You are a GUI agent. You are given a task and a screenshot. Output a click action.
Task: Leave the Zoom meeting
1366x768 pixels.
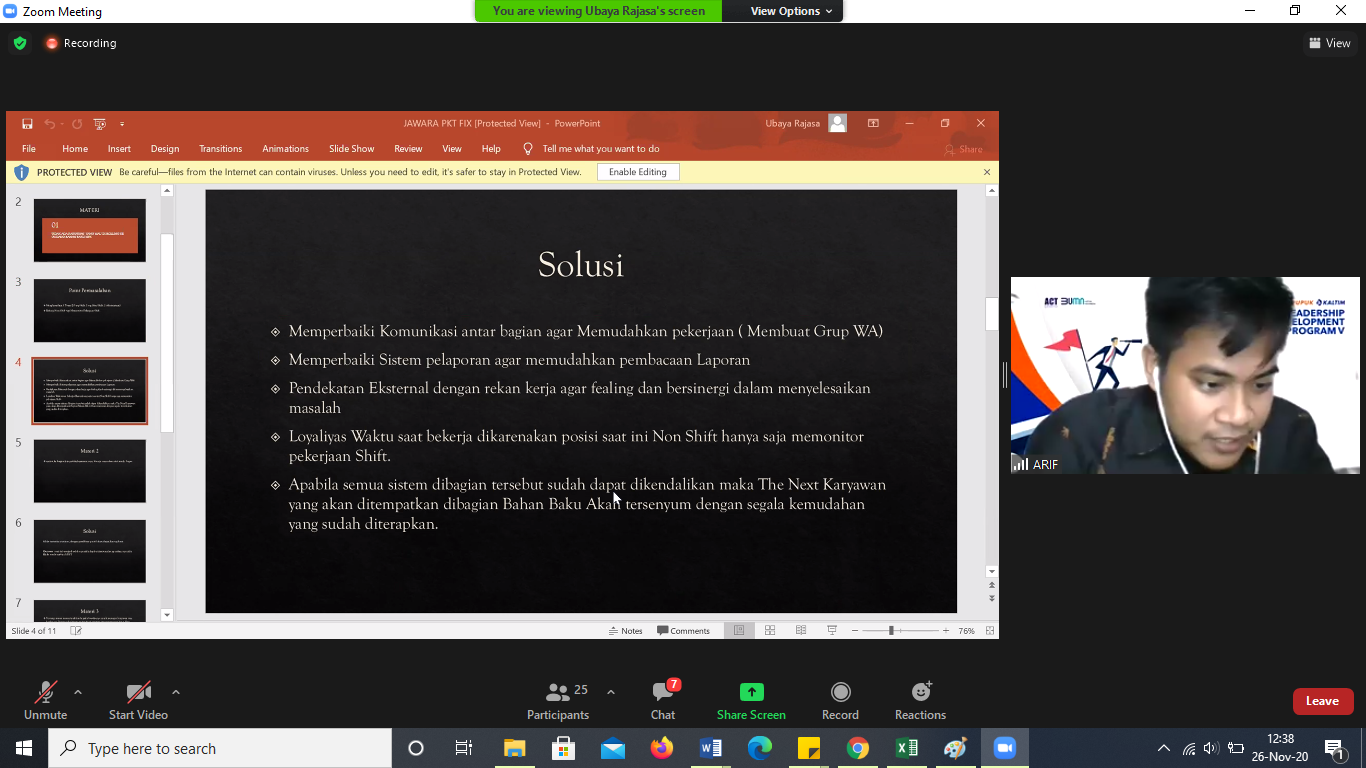click(1322, 701)
